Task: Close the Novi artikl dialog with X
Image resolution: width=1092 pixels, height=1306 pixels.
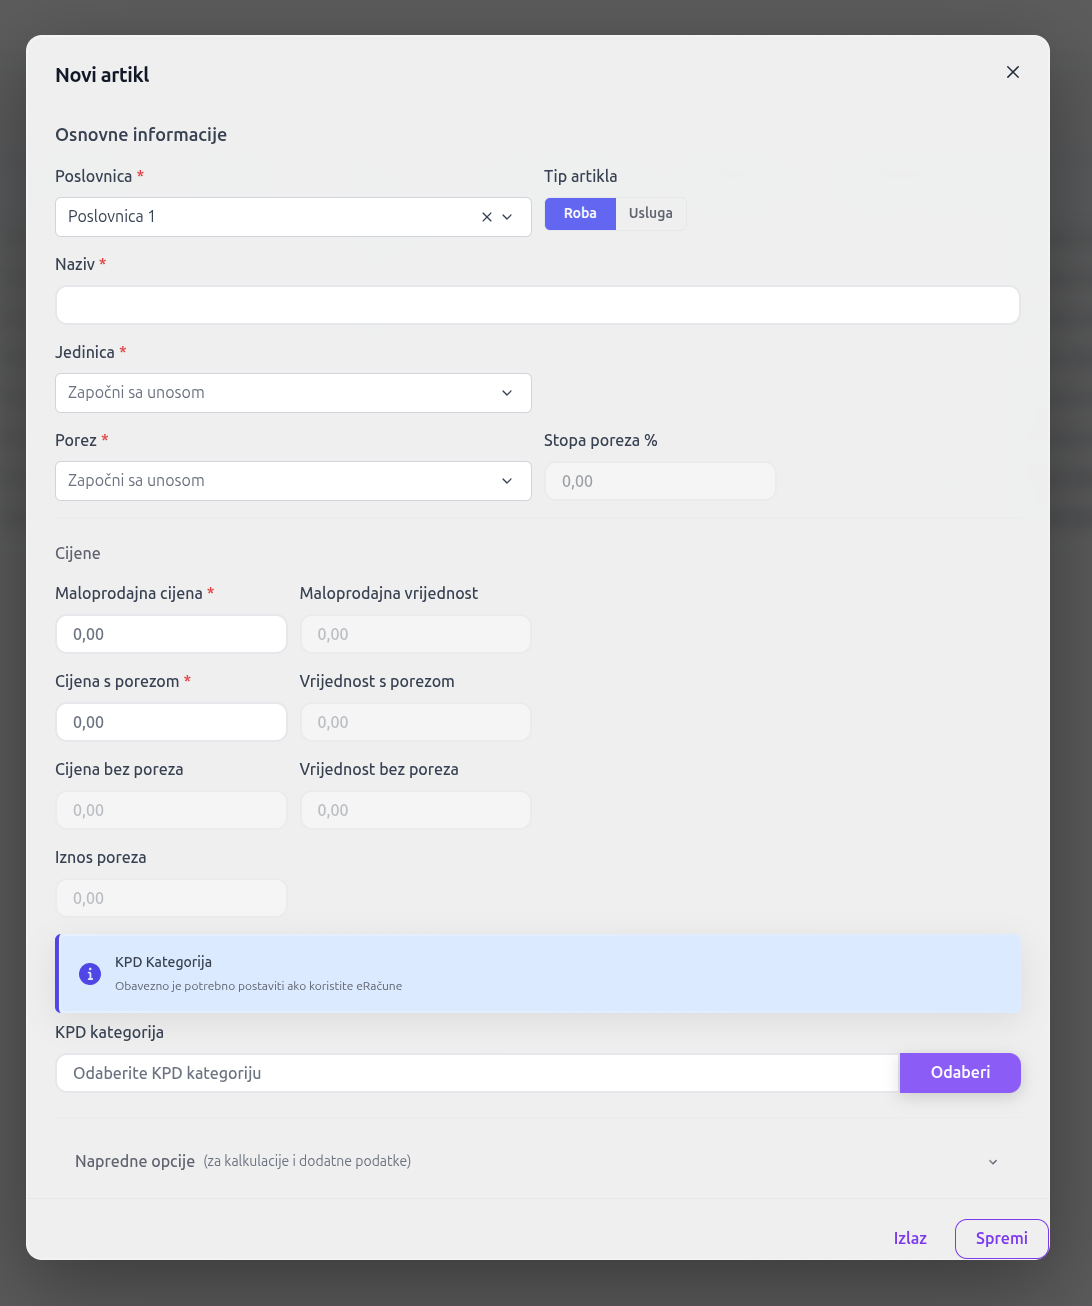Action: (1012, 72)
